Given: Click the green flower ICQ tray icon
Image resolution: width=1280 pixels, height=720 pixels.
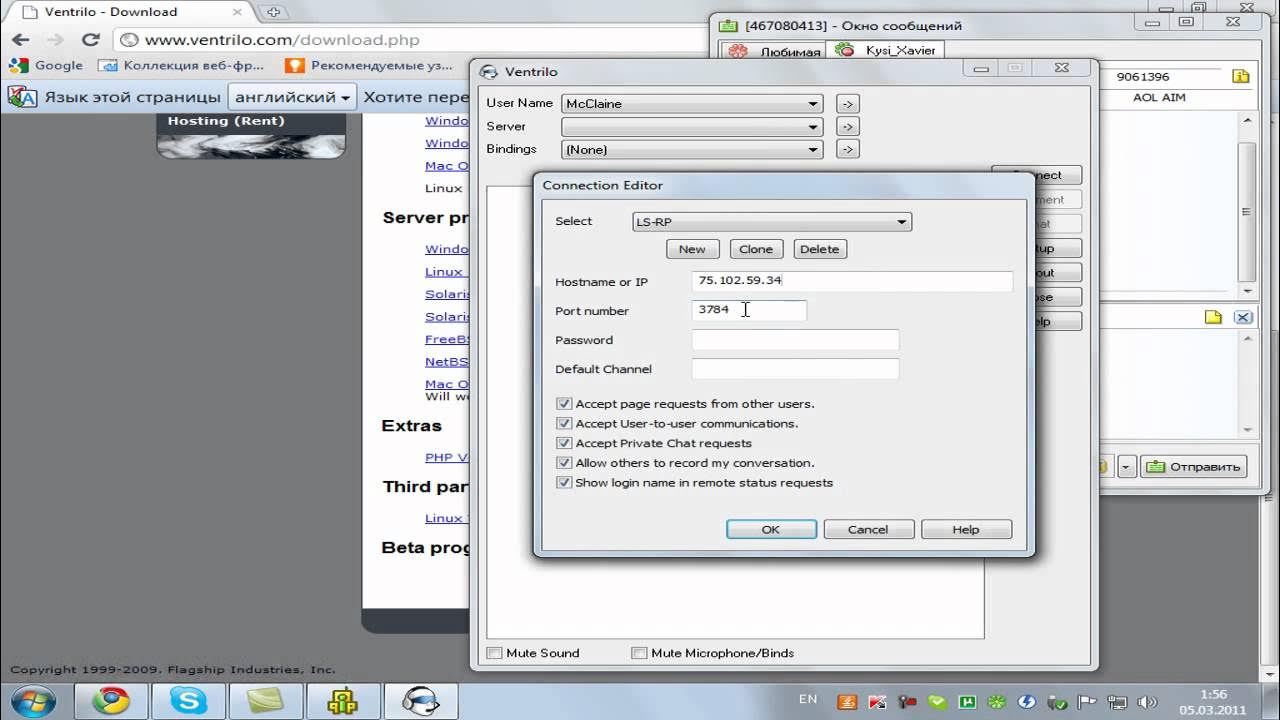Looking at the screenshot, I should point(996,702).
